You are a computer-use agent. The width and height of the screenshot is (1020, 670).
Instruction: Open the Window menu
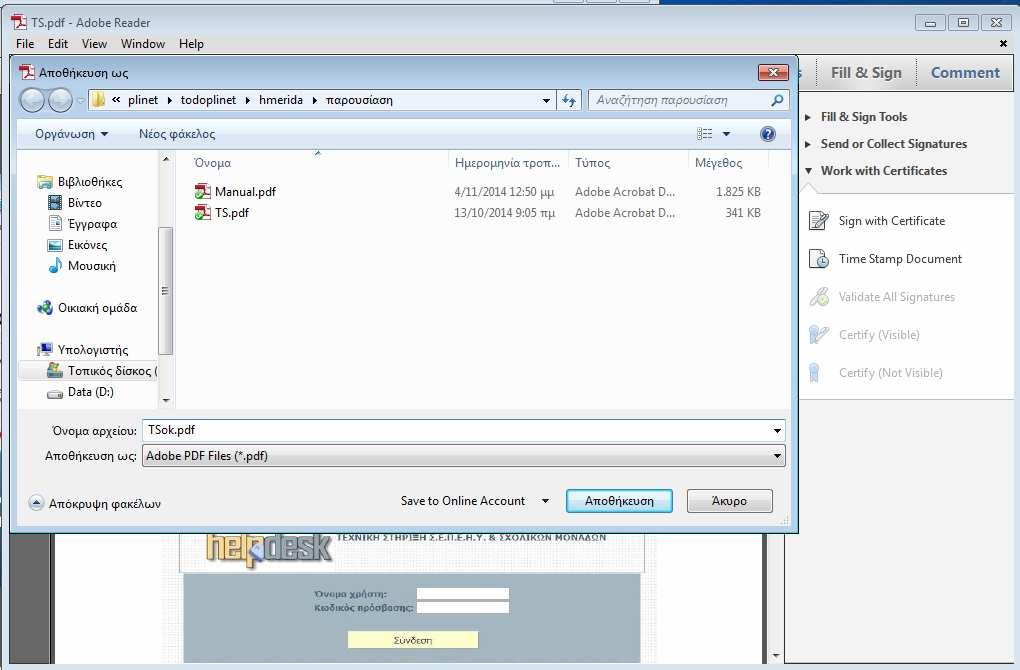coord(142,44)
